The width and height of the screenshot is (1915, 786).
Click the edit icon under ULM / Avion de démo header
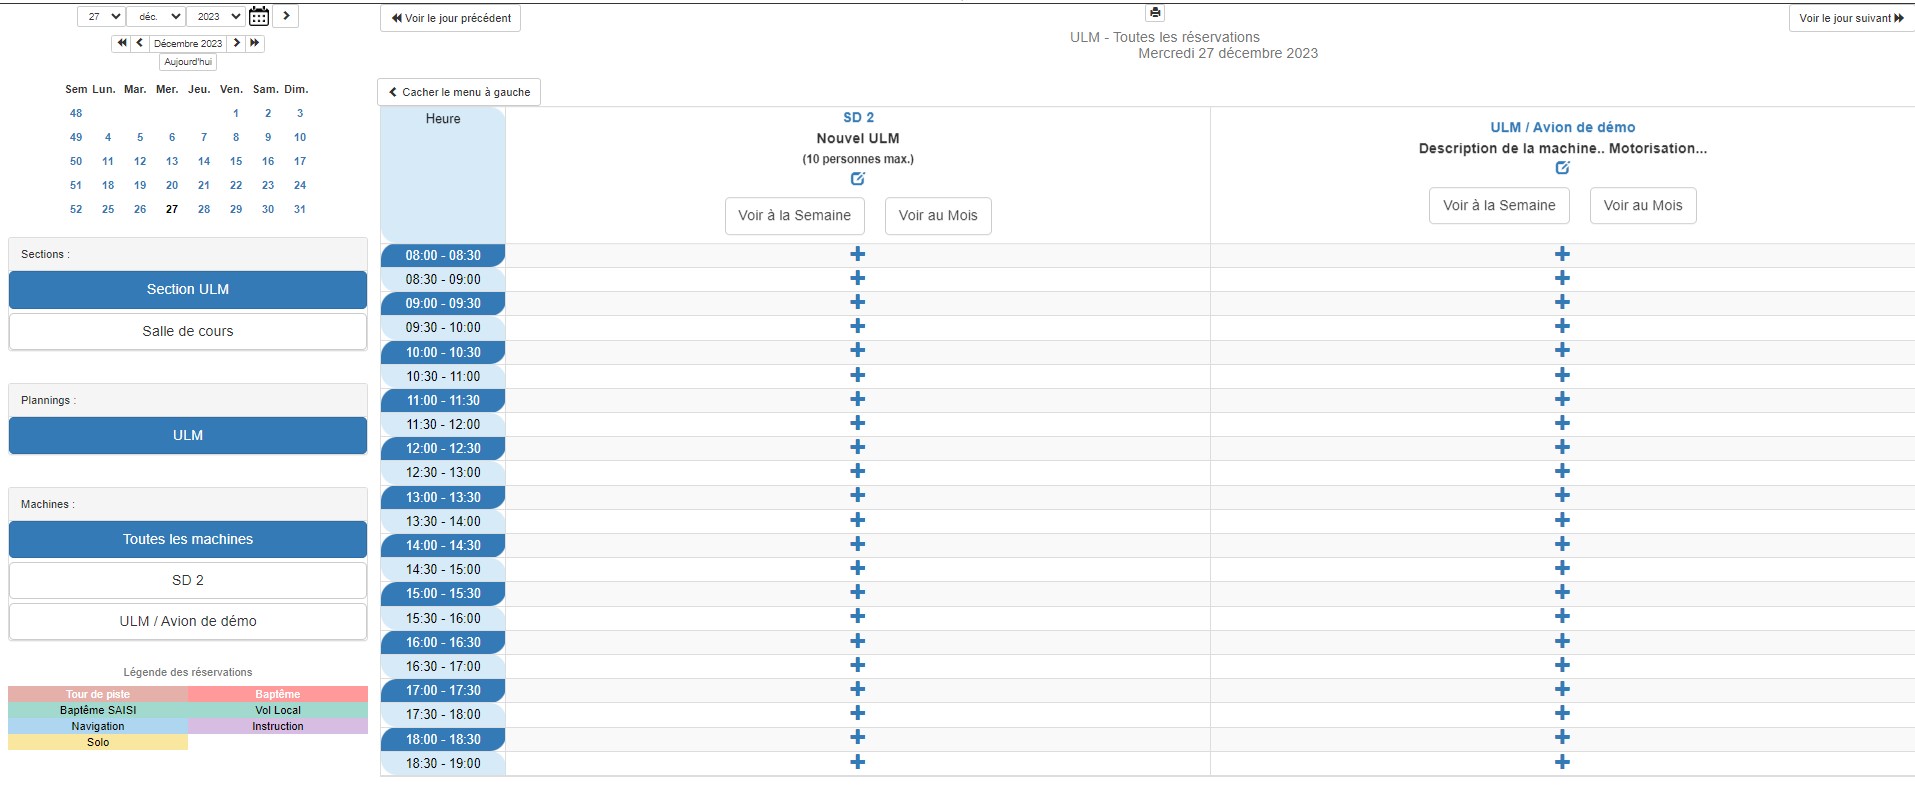[1562, 168]
